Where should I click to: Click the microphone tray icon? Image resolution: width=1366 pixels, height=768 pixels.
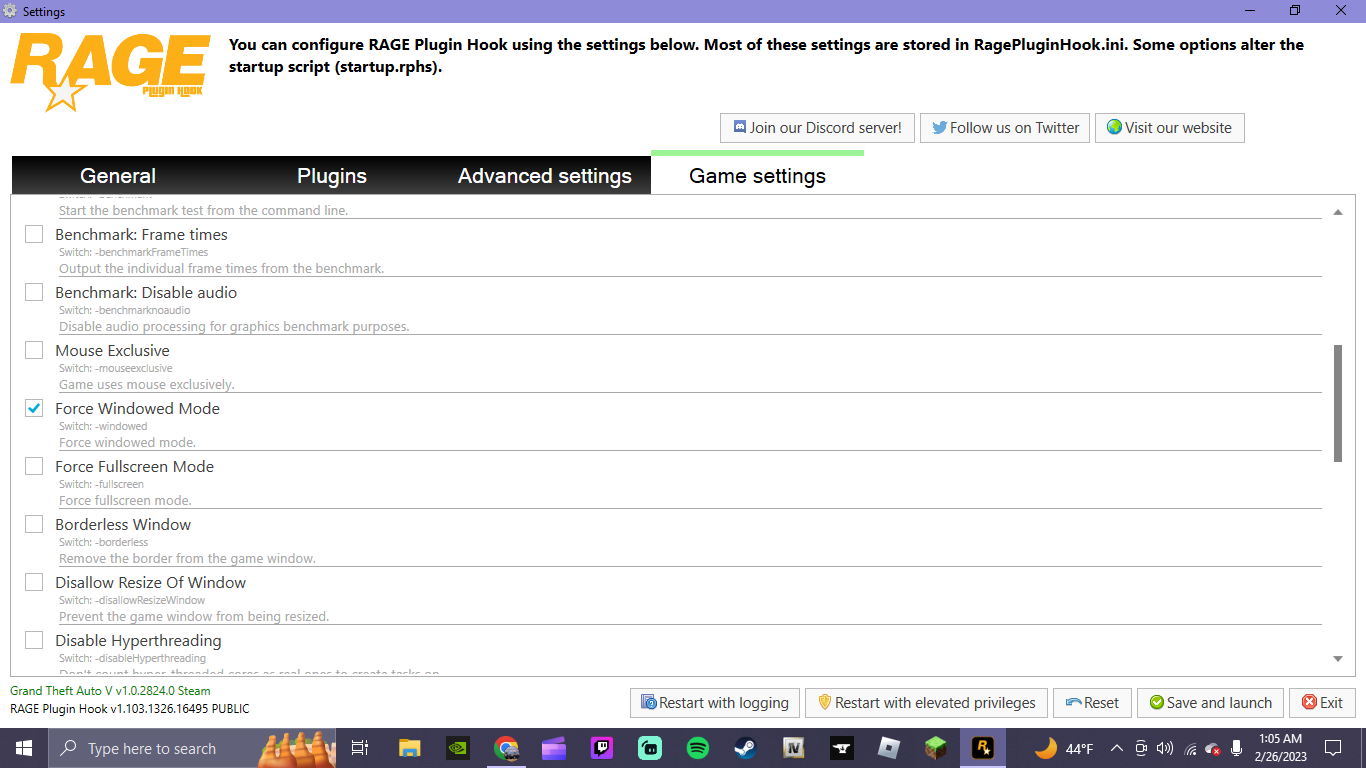click(1237, 748)
